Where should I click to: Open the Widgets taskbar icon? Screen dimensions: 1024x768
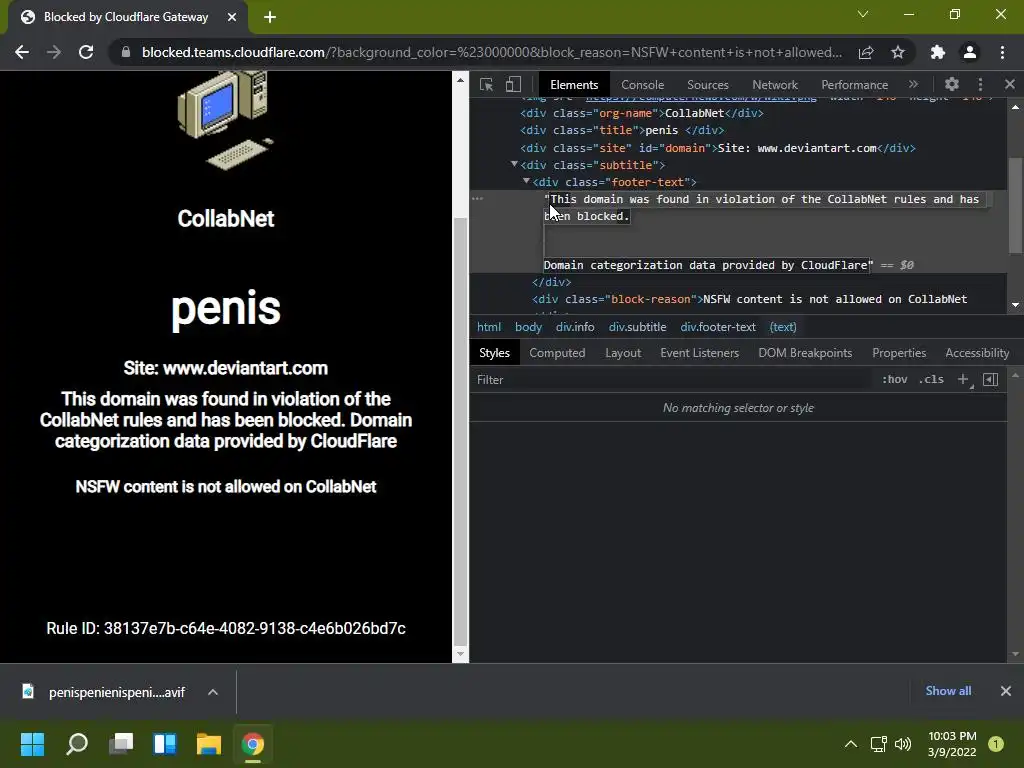(x=165, y=744)
